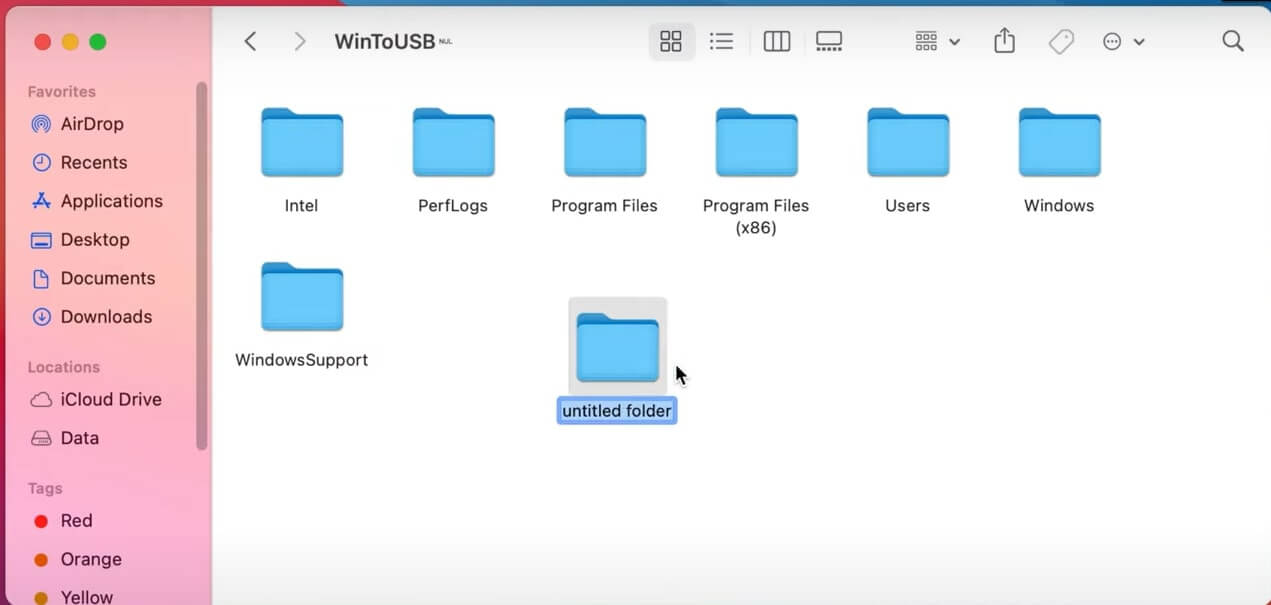Select the Data volume under Locations
This screenshot has height=605, width=1271.
(65, 438)
